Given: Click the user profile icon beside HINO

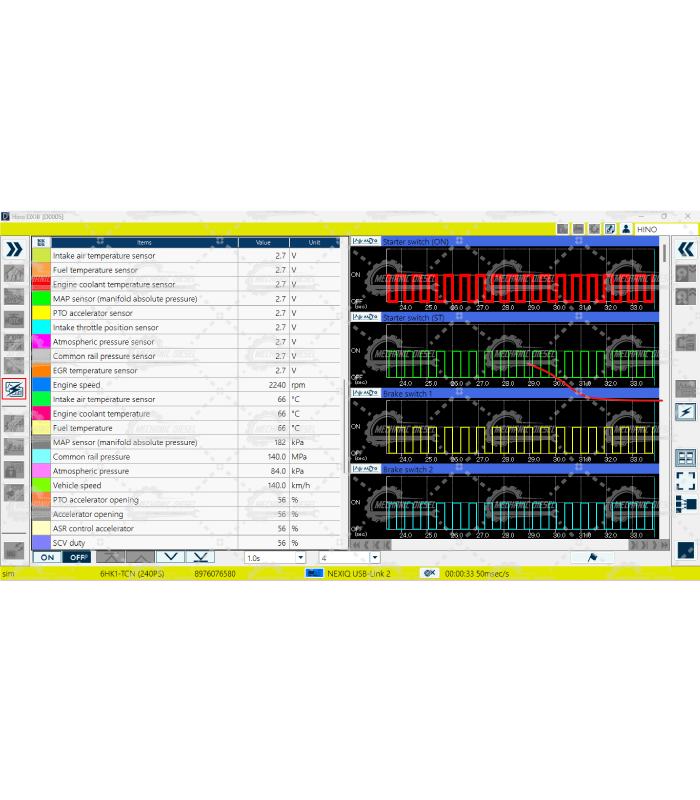Looking at the screenshot, I should point(626,229).
